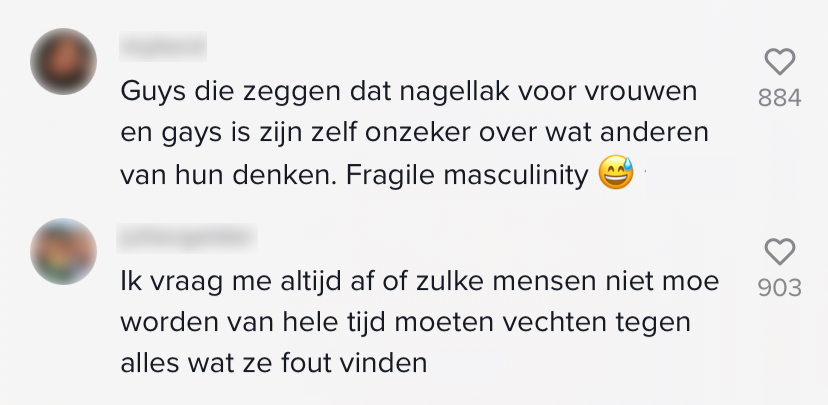
Task: Click the 884 like count
Action: click(x=779, y=98)
